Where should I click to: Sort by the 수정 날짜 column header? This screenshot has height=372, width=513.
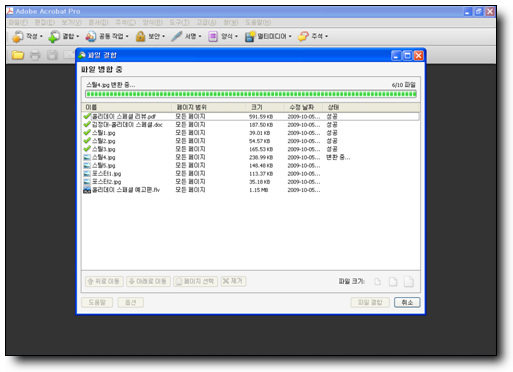pyautogui.click(x=303, y=107)
